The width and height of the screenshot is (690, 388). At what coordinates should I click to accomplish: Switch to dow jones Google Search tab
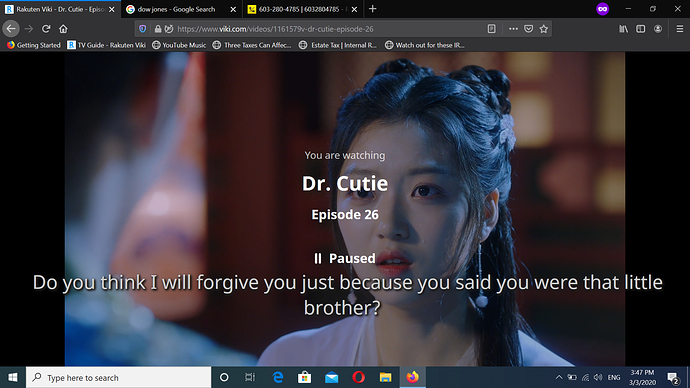tap(176, 9)
